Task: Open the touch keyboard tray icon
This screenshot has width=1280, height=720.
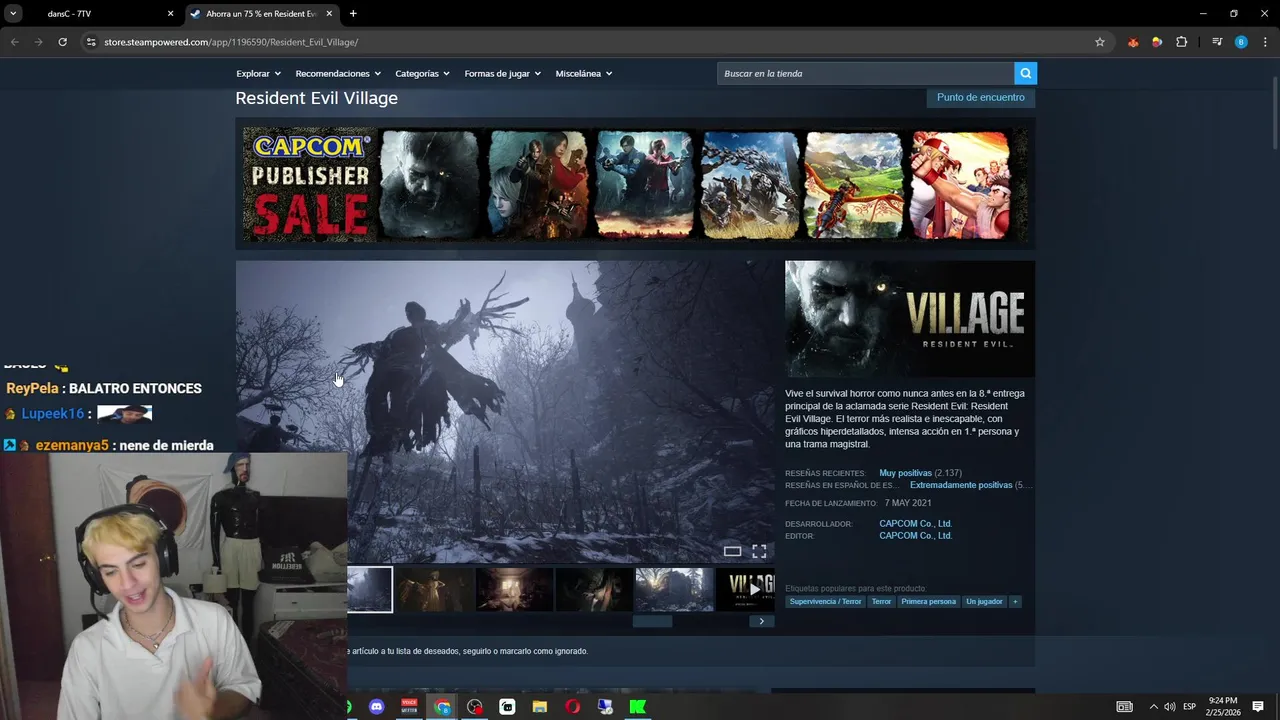Action: click(1124, 707)
